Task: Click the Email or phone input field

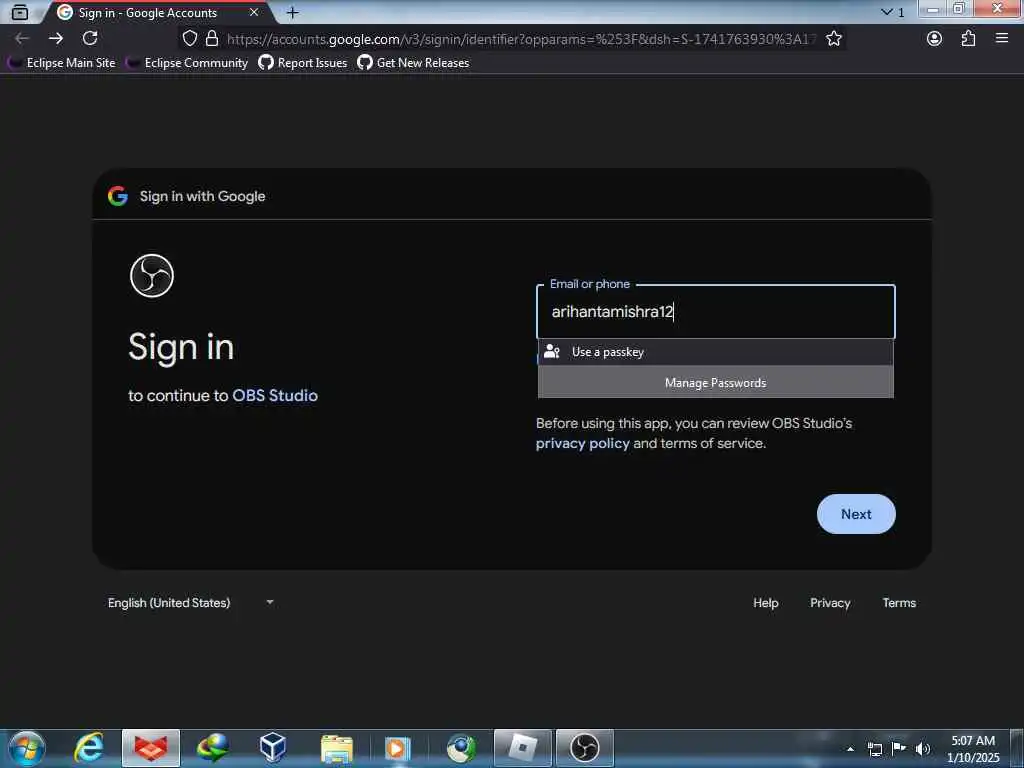Action: coord(716,312)
